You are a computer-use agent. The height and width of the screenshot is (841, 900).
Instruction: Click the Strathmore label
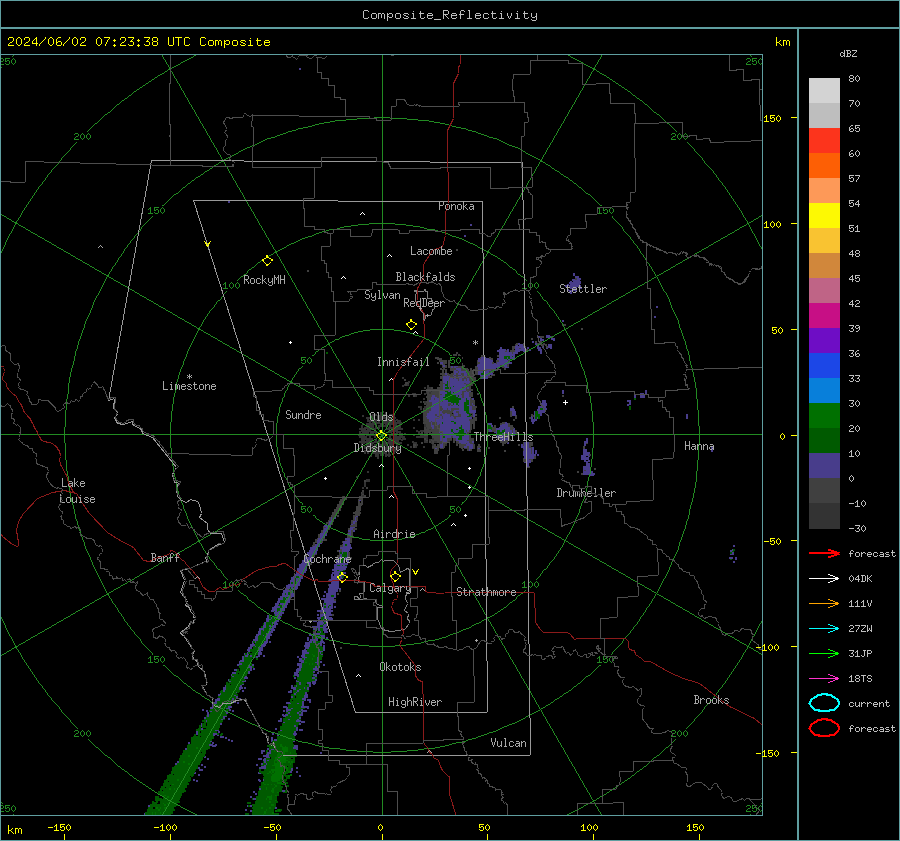(x=486, y=592)
